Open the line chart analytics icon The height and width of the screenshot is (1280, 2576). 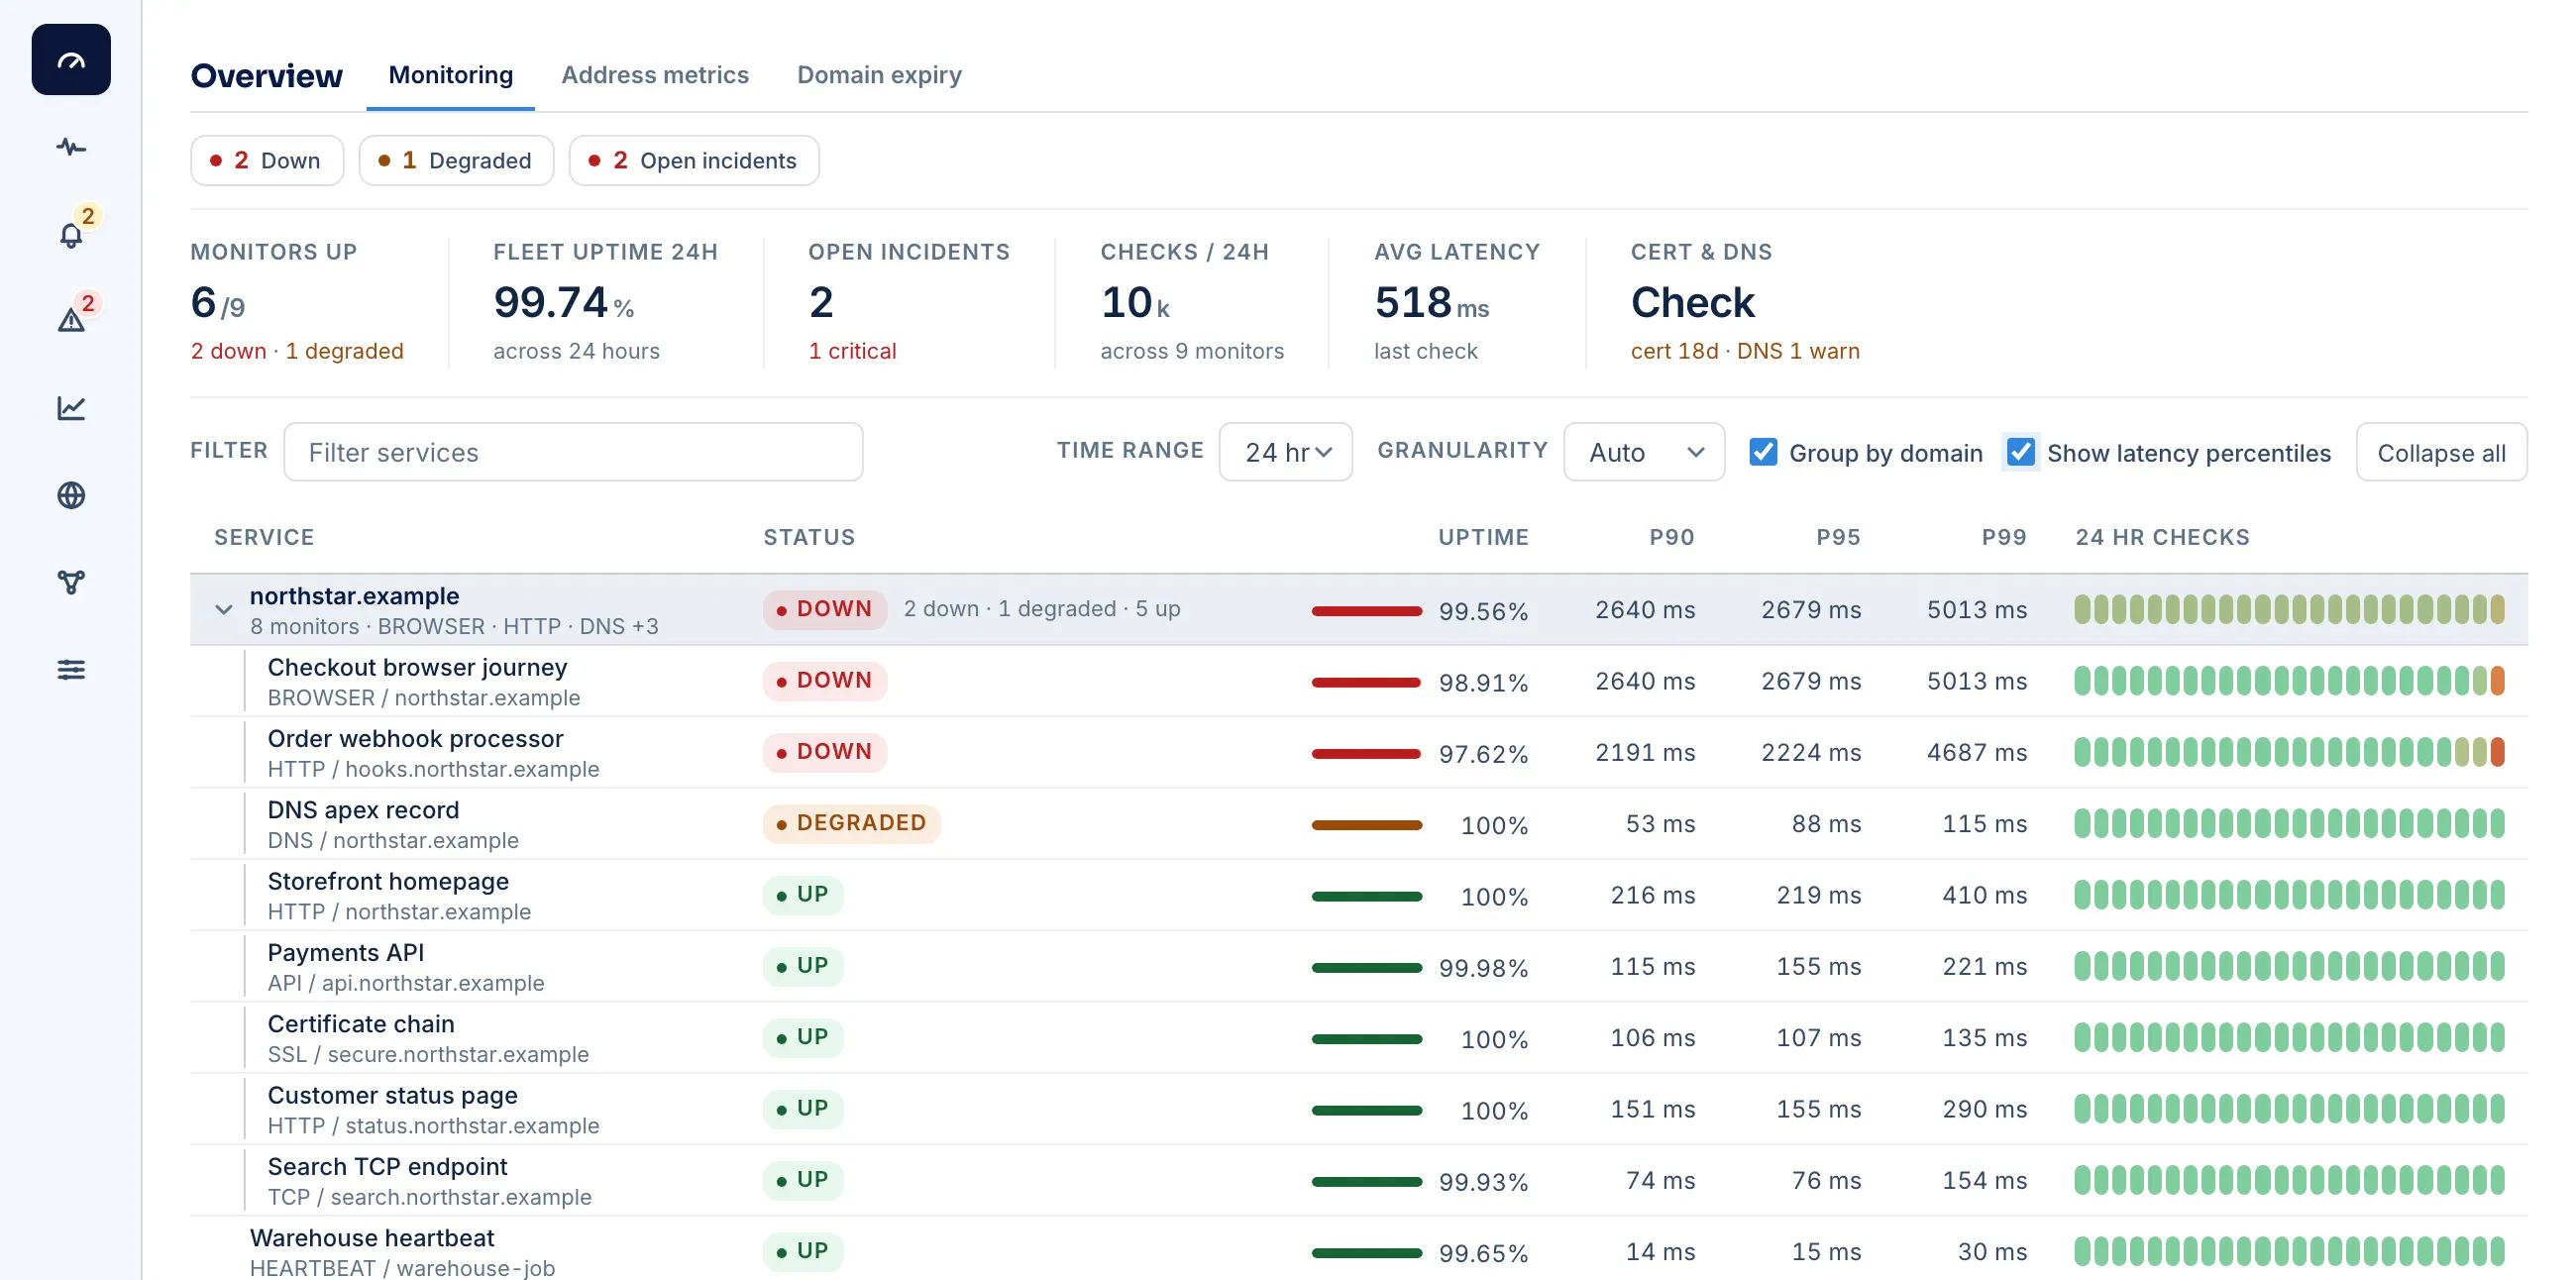tap(71, 408)
